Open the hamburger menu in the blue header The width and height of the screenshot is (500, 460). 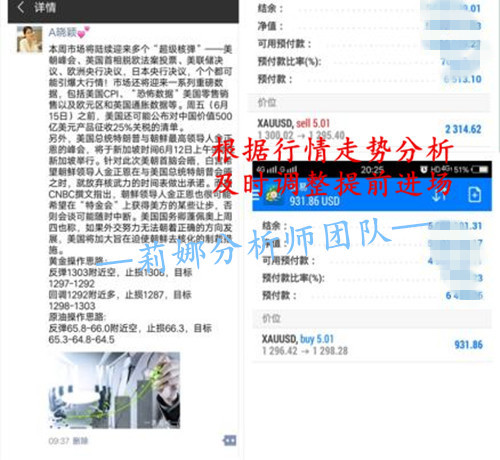256,194
